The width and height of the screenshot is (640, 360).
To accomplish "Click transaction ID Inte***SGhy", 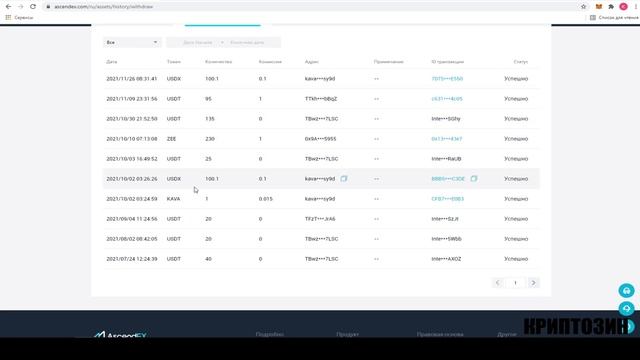I will (x=446, y=119).
